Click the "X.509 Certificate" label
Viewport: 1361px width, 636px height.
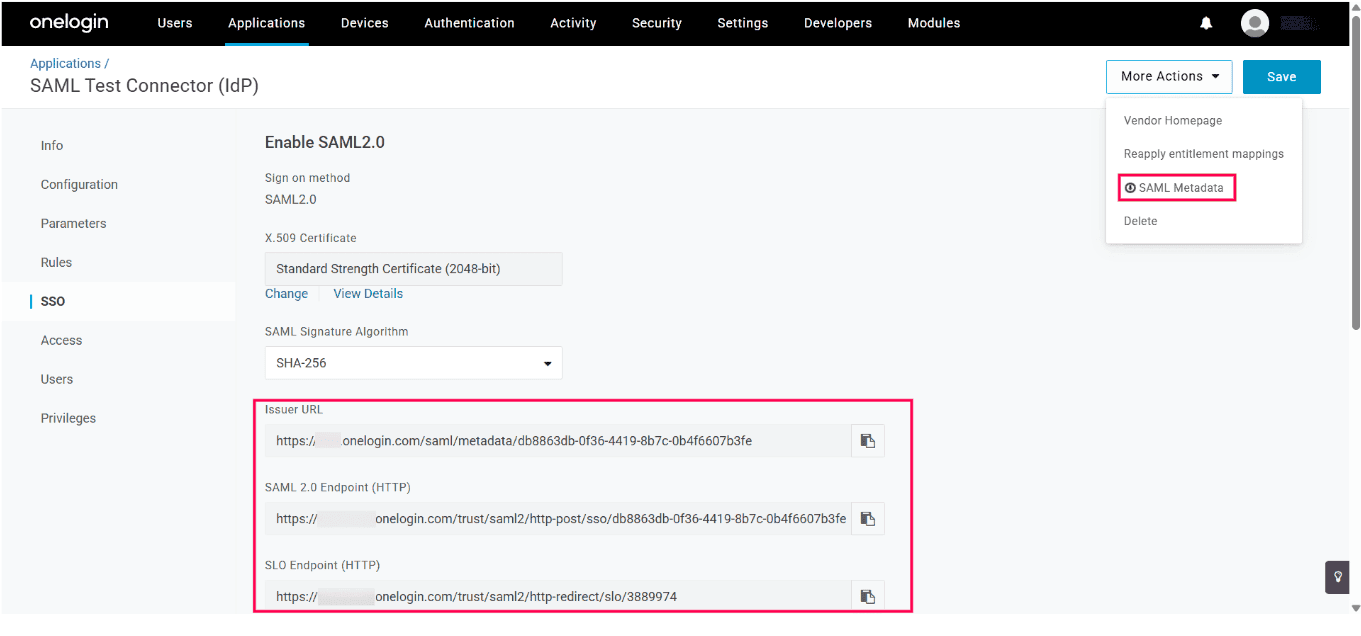click(x=311, y=238)
